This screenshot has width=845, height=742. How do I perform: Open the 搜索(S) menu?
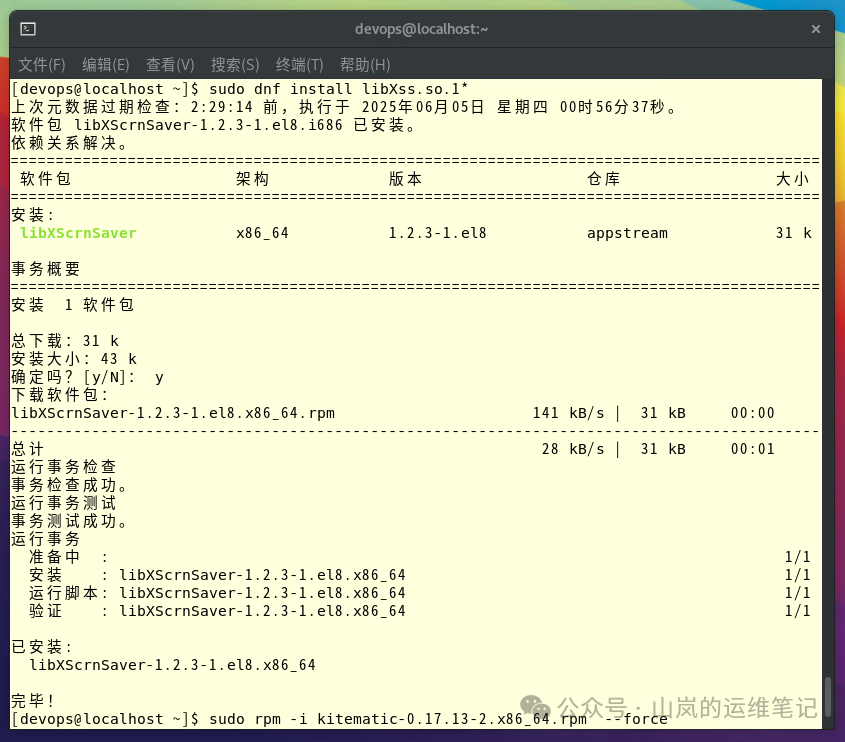tap(235, 65)
